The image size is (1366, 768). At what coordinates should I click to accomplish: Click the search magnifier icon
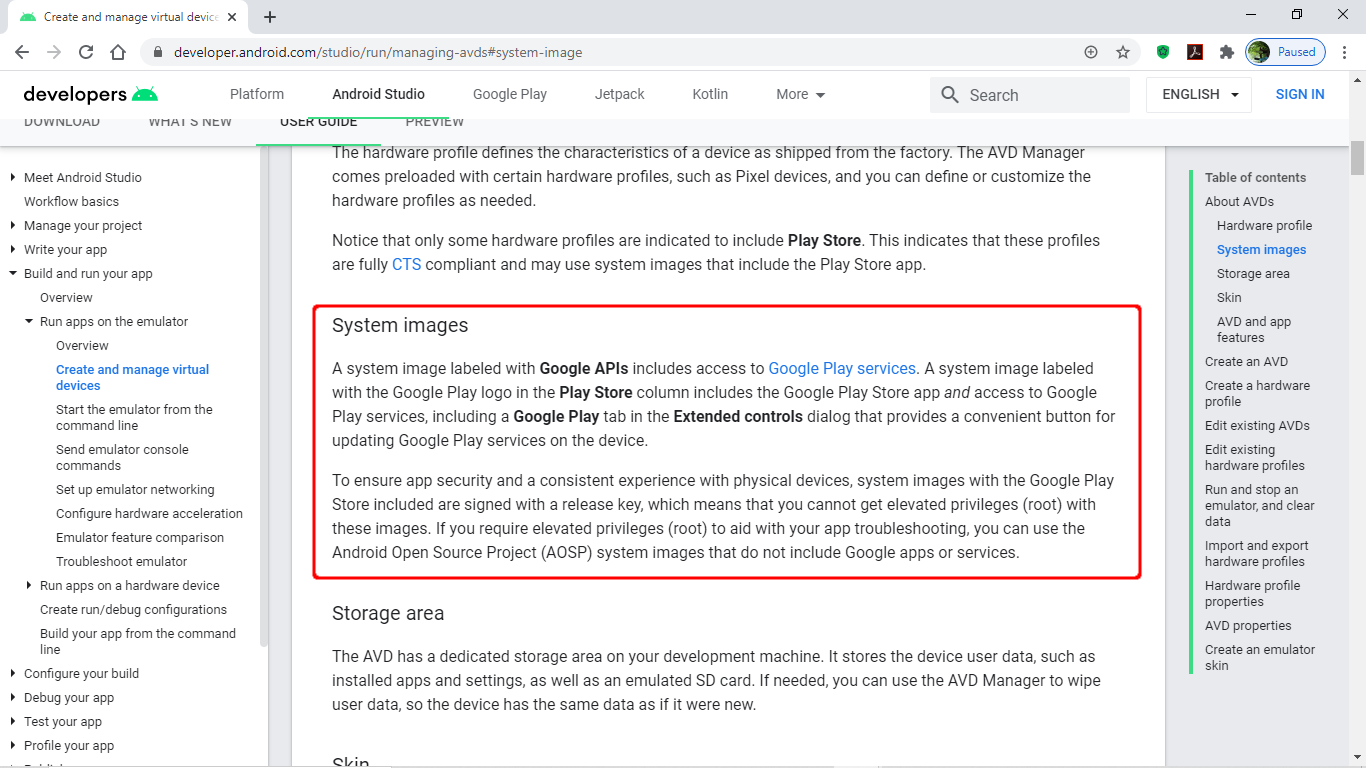tap(949, 94)
